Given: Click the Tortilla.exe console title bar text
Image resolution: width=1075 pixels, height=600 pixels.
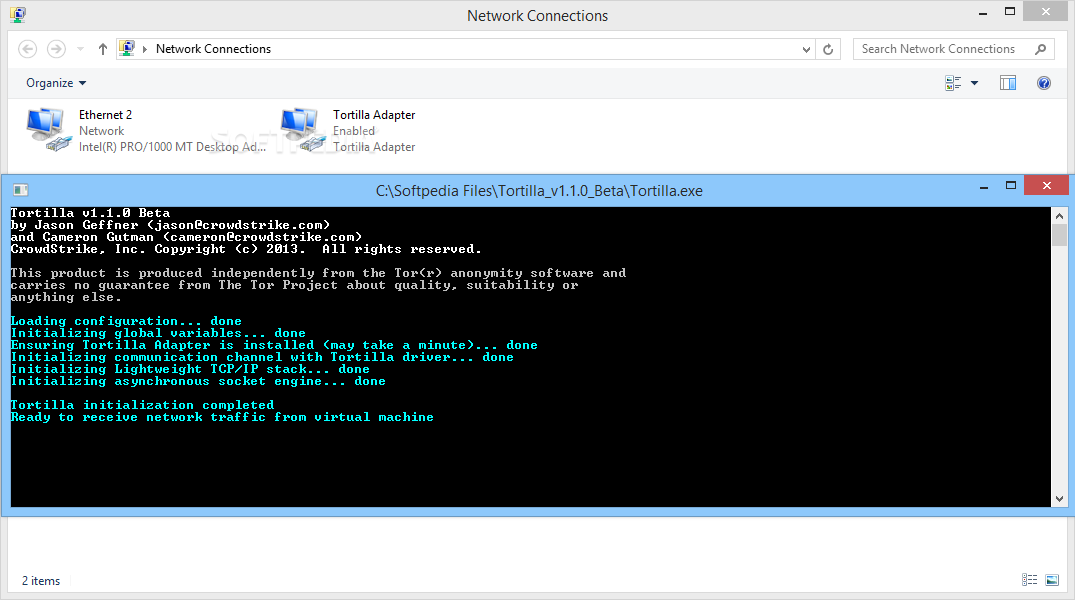Looking at the screenshot, I should (x=539, y=191).
